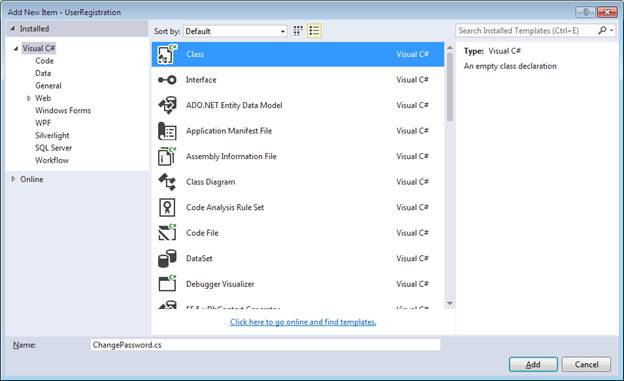
Task: Click the scroll down arrow of template list
Action: point(450,303)
